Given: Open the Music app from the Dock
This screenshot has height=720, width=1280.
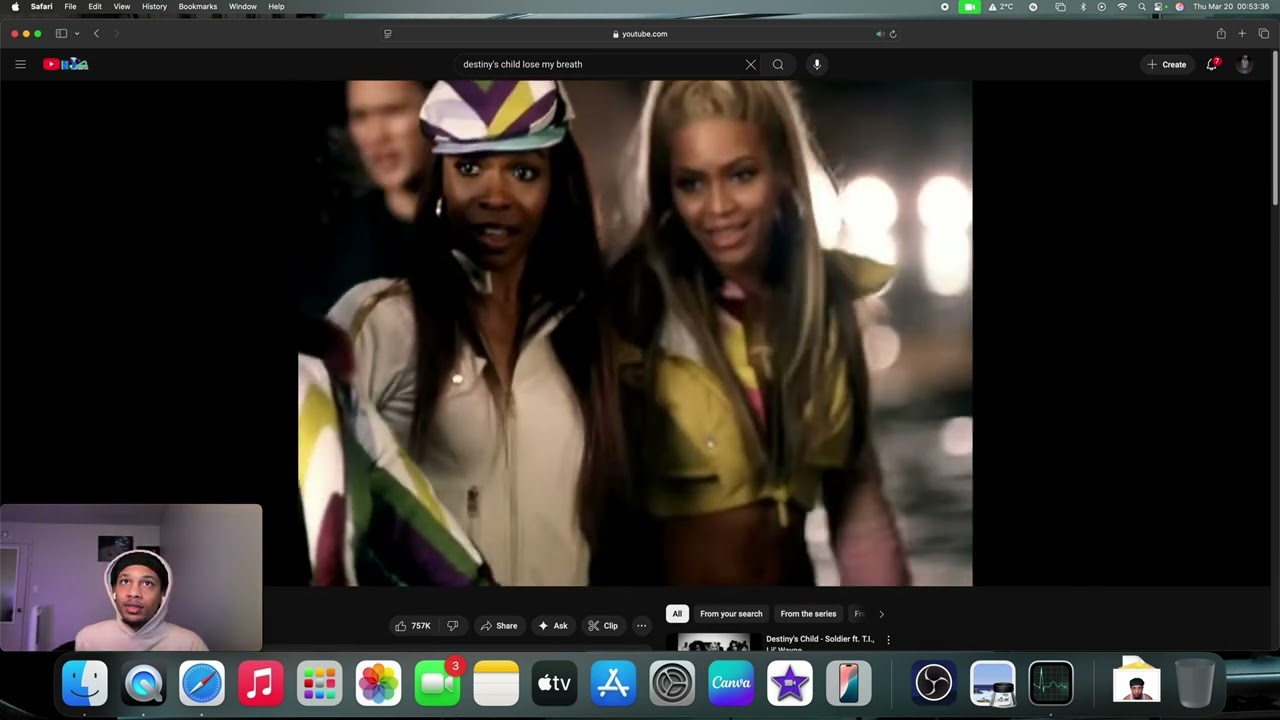Looking at the screenshot, I should tap(261, 684).
